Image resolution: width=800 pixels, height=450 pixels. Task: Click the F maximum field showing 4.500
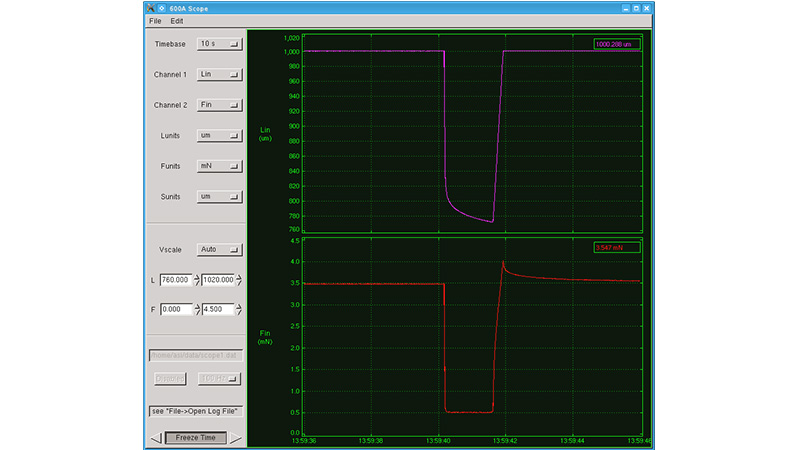coord(218,309)
